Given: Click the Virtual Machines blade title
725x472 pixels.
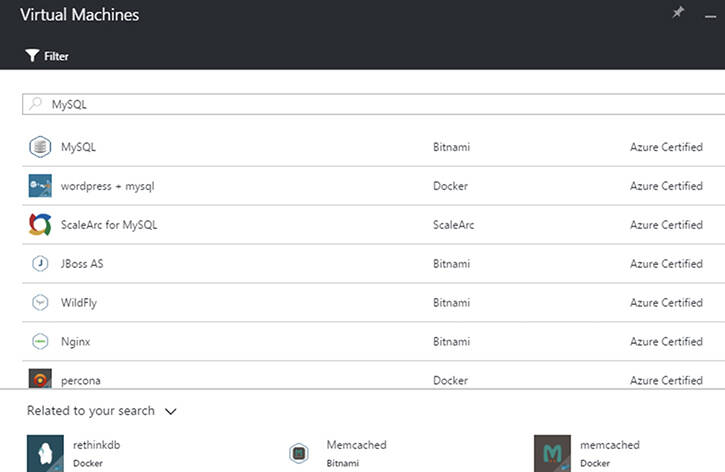Looking at the screenshot, I should (x=80, y=15).
